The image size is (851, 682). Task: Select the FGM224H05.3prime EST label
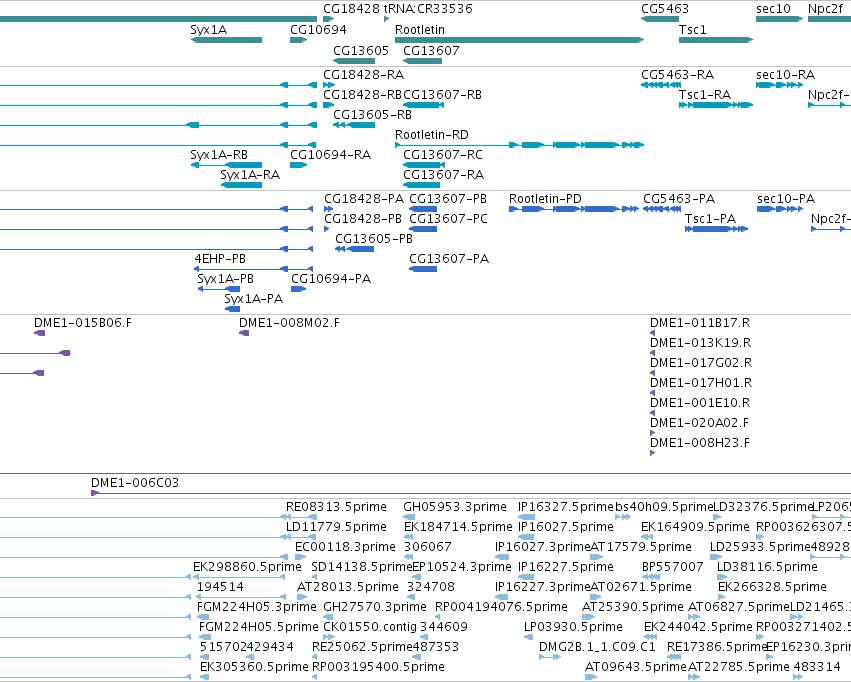tap(257, 607)
